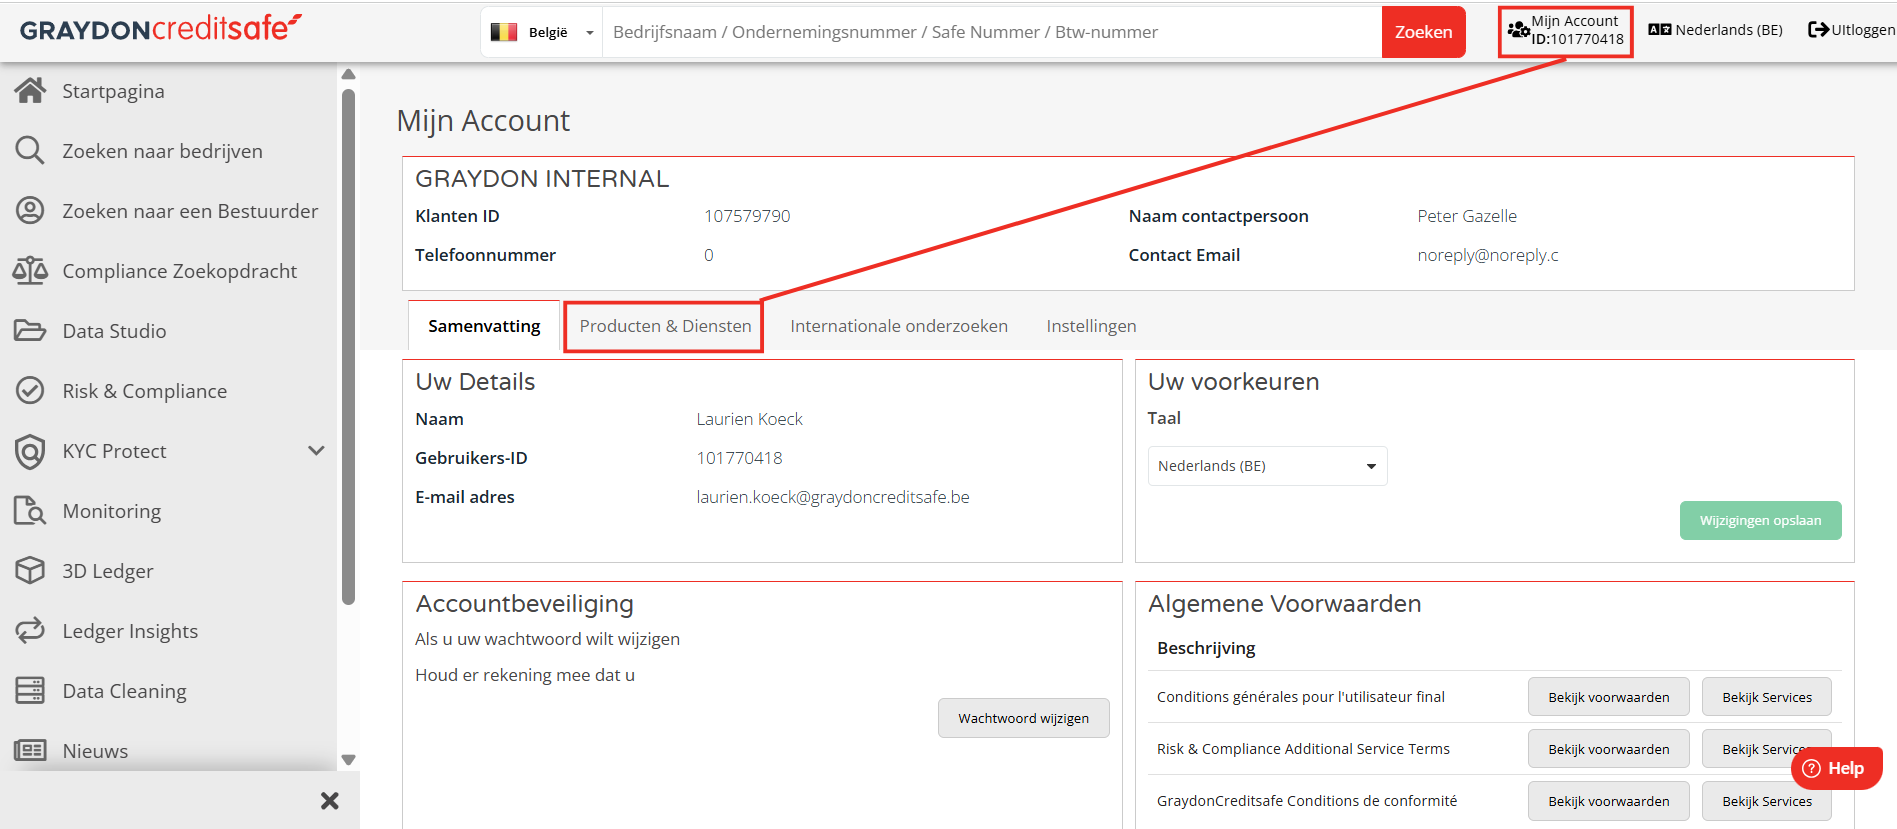Click the scales icon for Compliance Zoekopdracht

coord(30,271)
